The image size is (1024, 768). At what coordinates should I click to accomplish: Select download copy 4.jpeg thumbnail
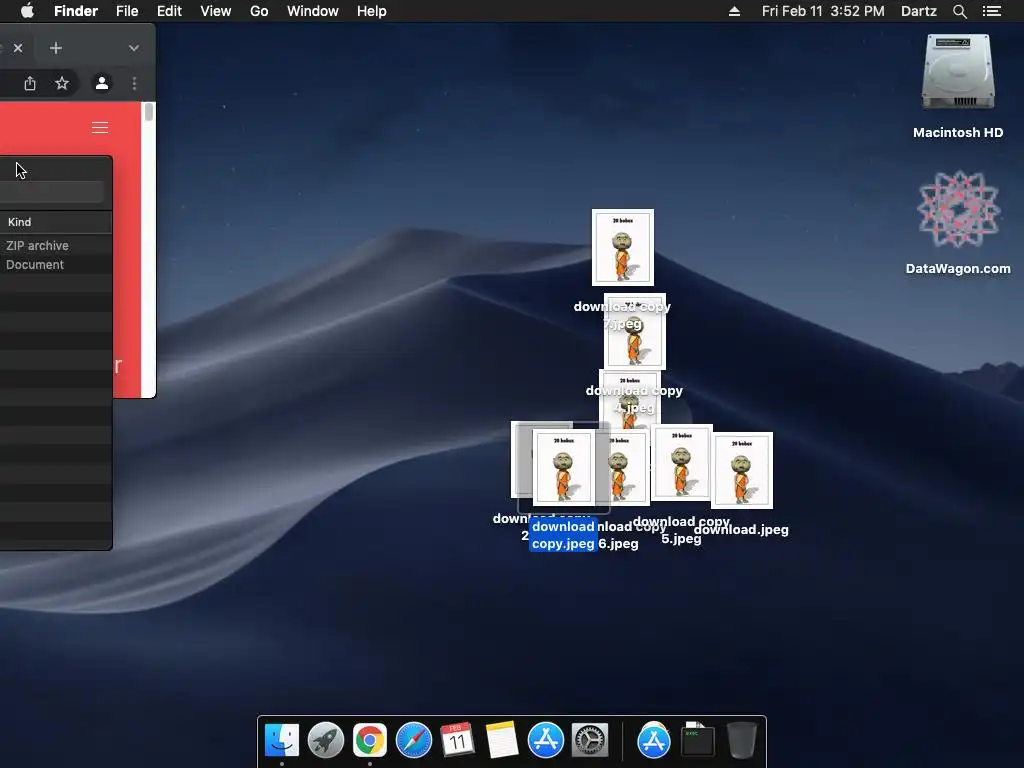tap(635, 331)
